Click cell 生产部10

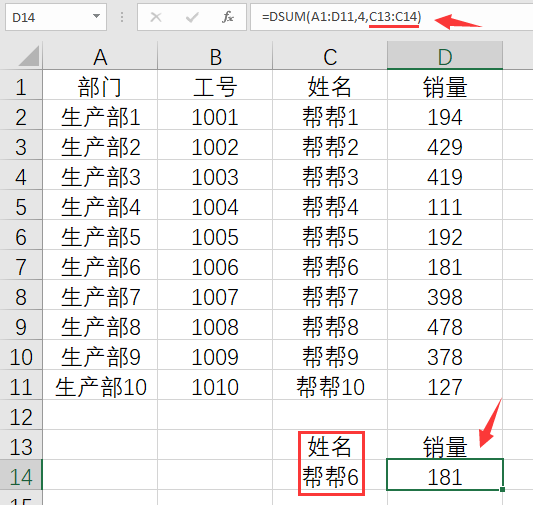click(100, 385)
